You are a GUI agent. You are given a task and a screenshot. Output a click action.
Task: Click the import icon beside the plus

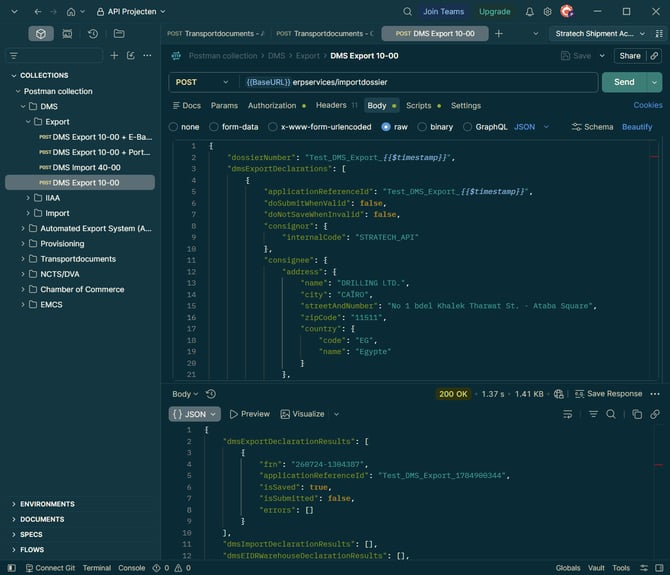pyautogui.click(x=131, y=56)
